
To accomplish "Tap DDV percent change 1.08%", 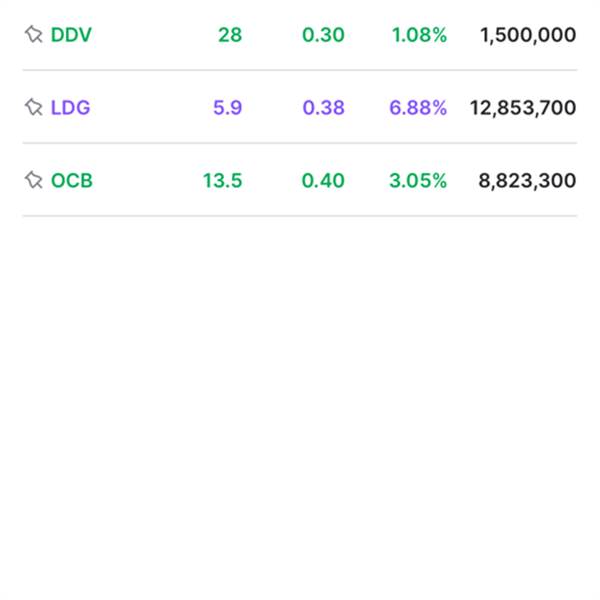I will tap(419, 35).
